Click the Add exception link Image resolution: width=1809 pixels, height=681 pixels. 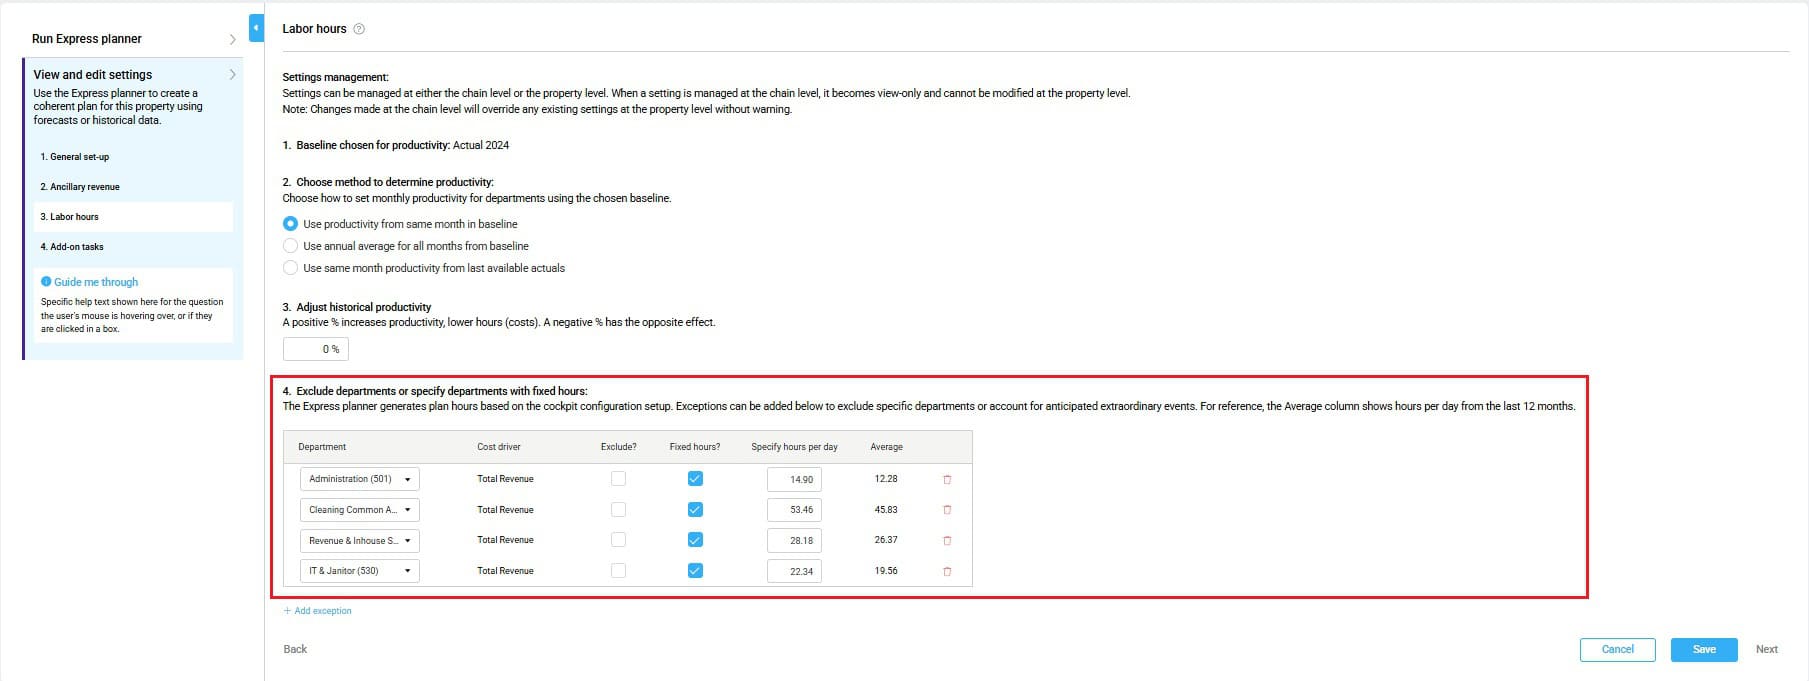[x=318, y=611]
